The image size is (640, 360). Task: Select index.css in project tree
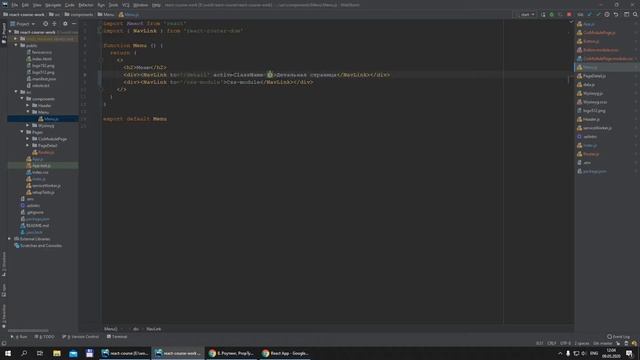click(38, 172)
